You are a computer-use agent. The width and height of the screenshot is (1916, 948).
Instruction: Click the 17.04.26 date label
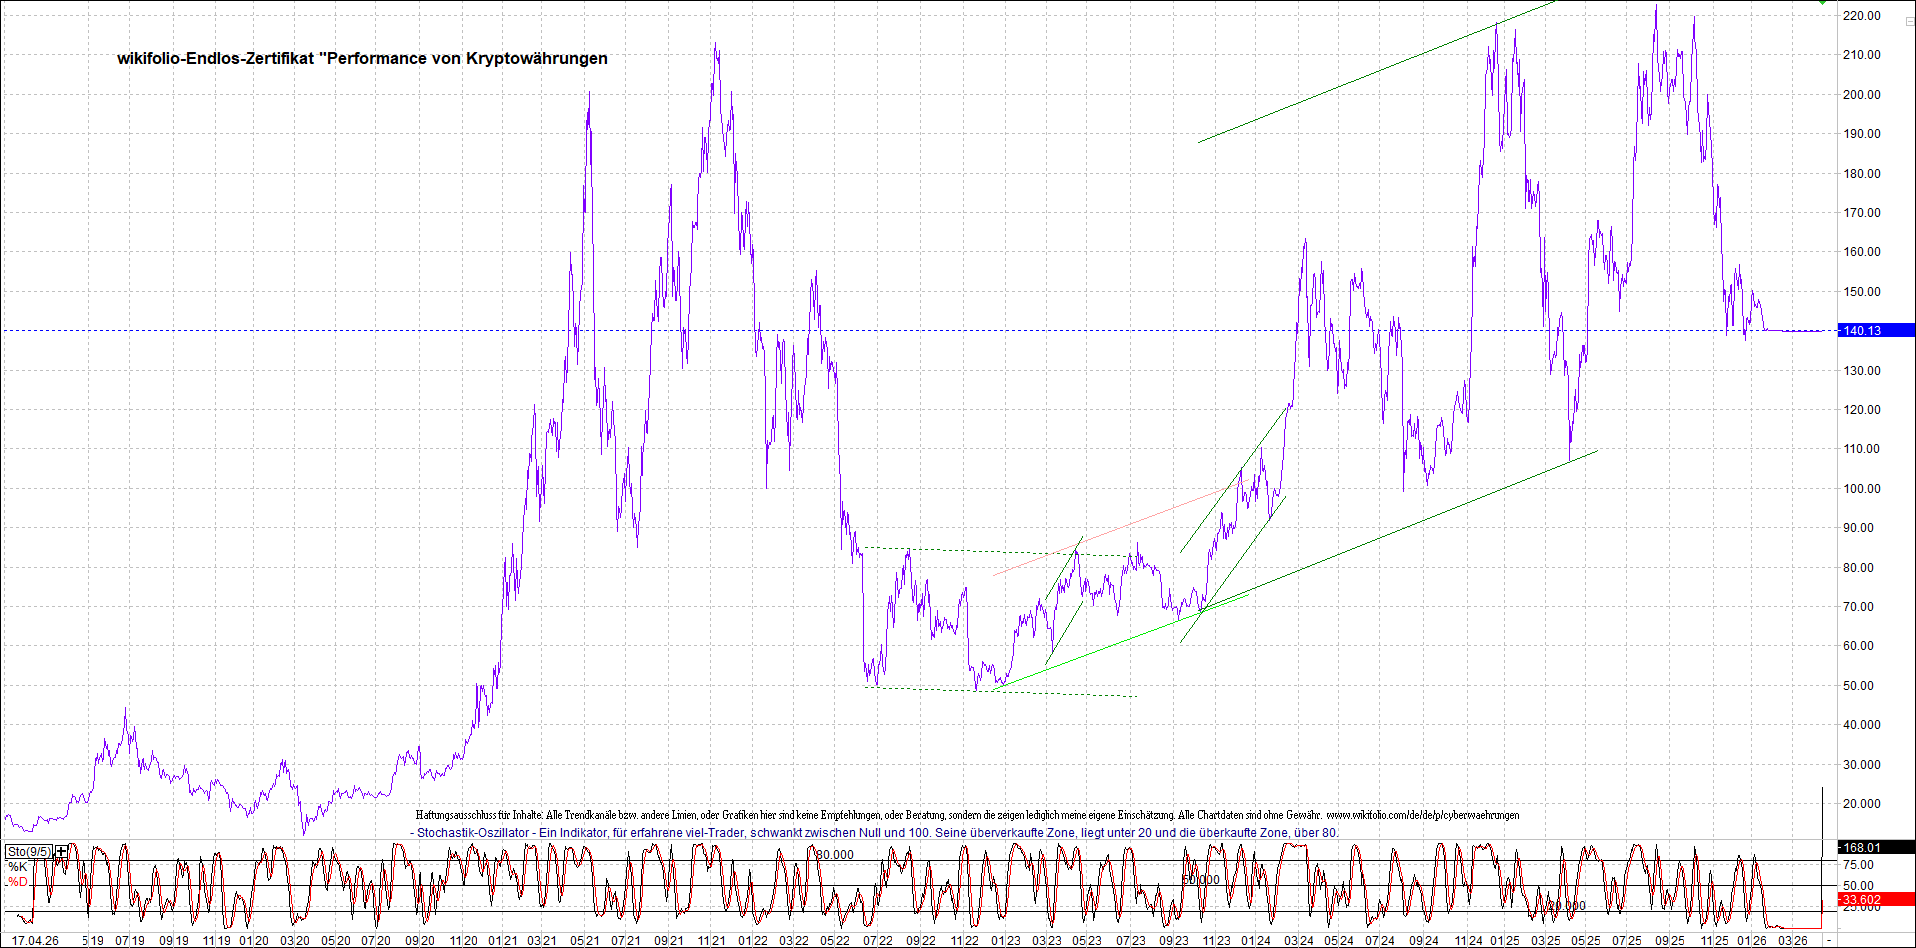tap(34, 940)
